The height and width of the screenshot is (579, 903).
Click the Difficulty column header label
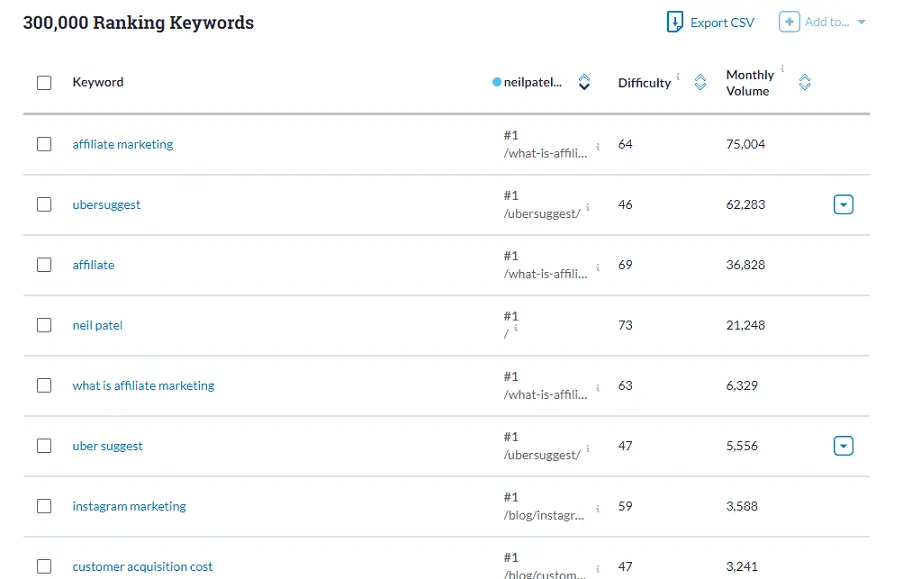[x=644, y=83]
